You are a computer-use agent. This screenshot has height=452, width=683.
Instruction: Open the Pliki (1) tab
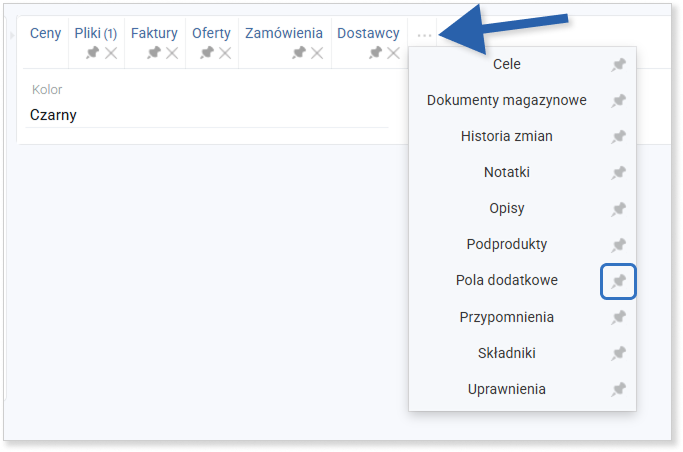(96, 33)
